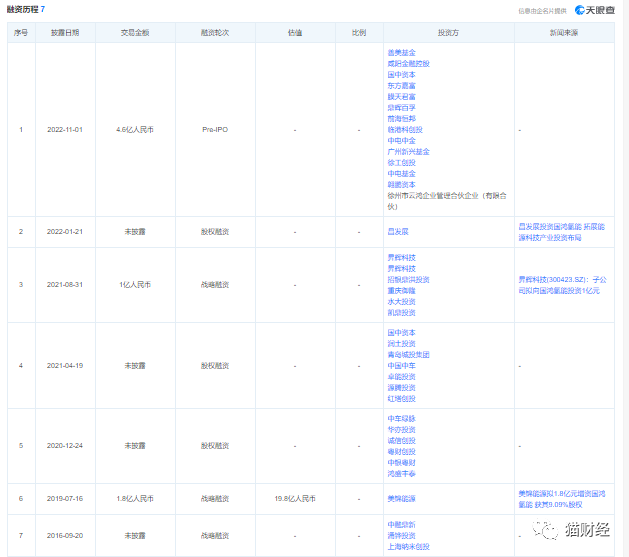The image size is (629, 557).
Task: Select the date cell 2022-11-01
Action: pos(65,130)
